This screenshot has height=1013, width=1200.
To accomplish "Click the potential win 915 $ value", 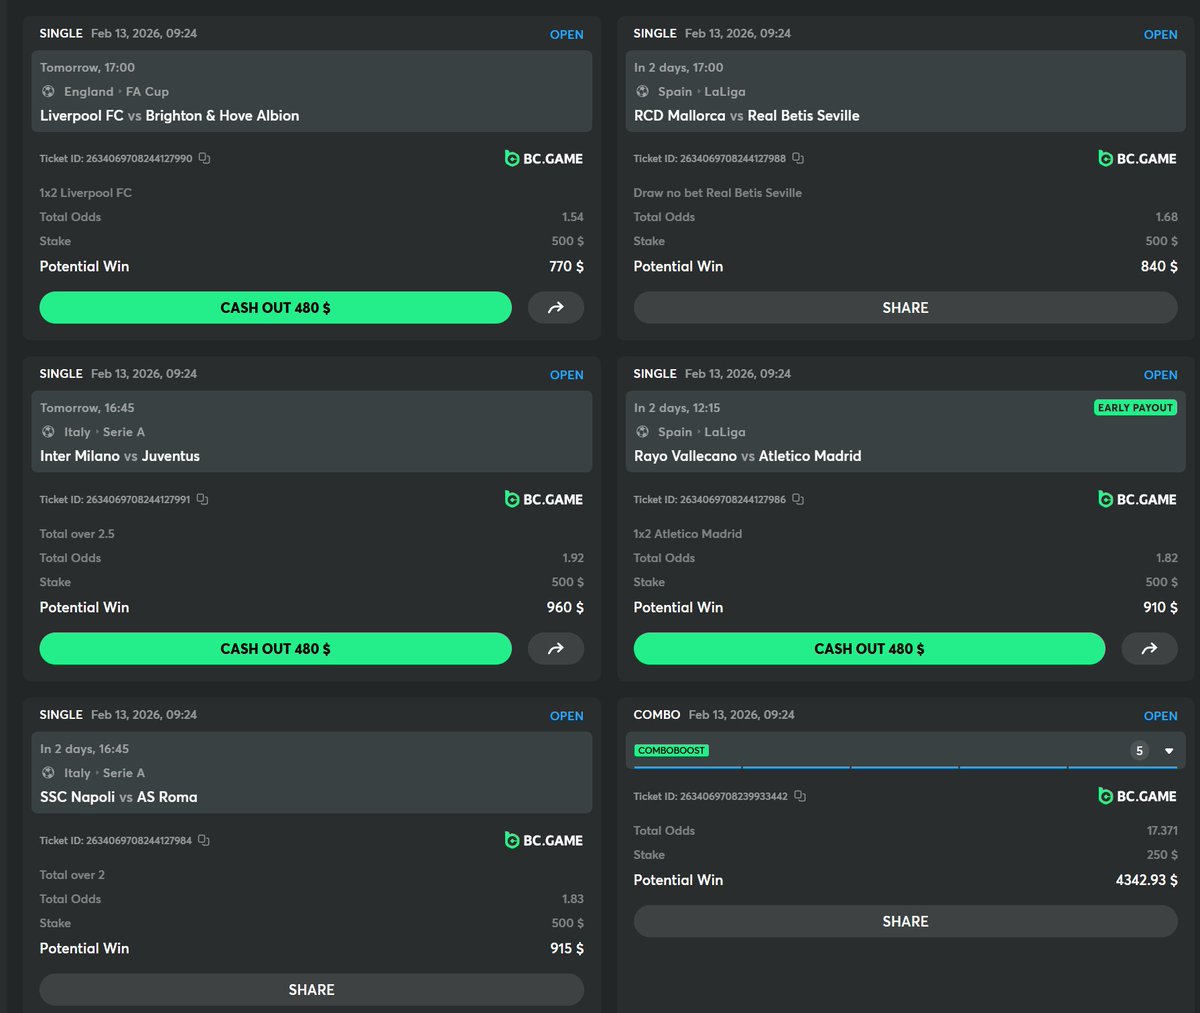I will tap(567, 948).
